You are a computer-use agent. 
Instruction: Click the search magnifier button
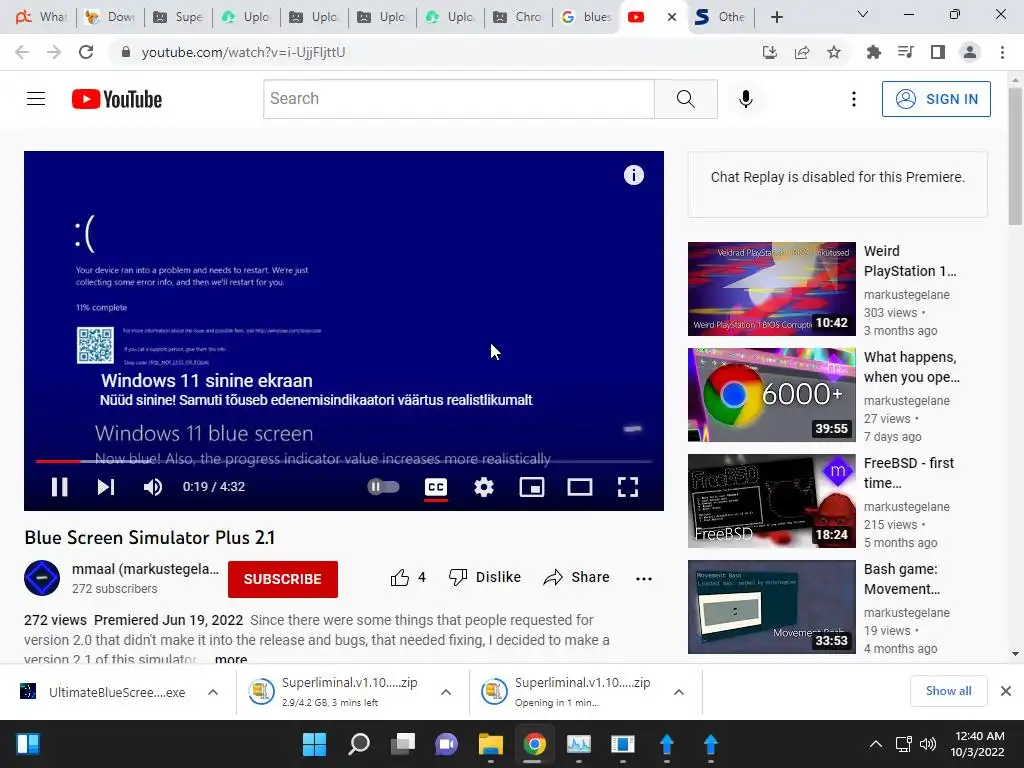686,99
